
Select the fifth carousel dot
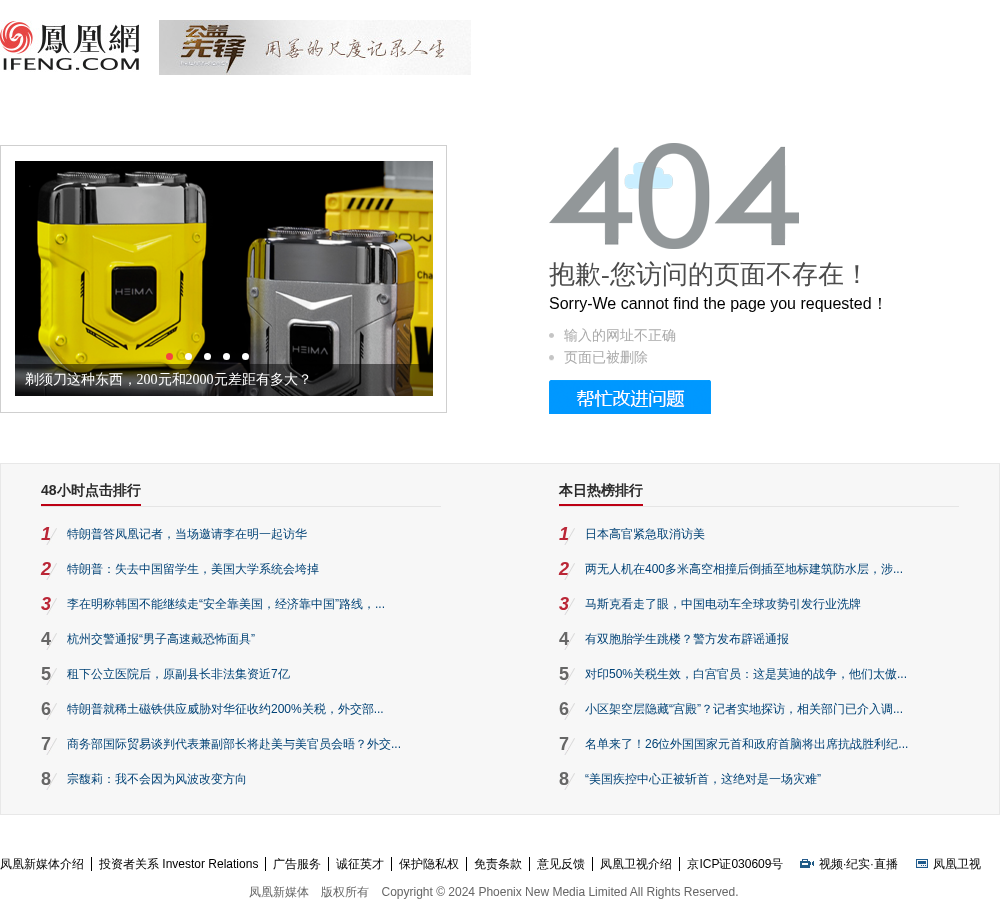tap(246, 356)
